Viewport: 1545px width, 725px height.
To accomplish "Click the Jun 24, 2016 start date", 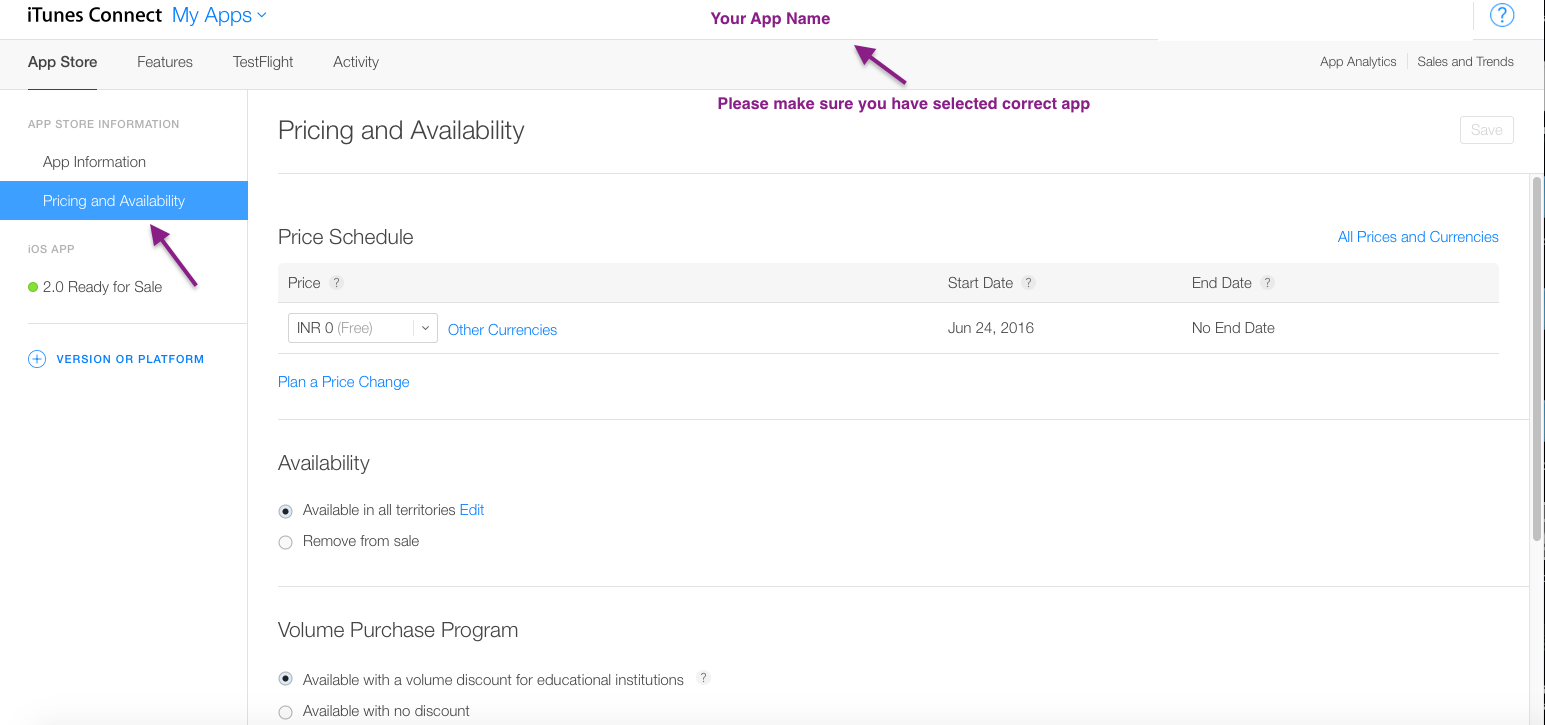I will [x=991, y=328].
